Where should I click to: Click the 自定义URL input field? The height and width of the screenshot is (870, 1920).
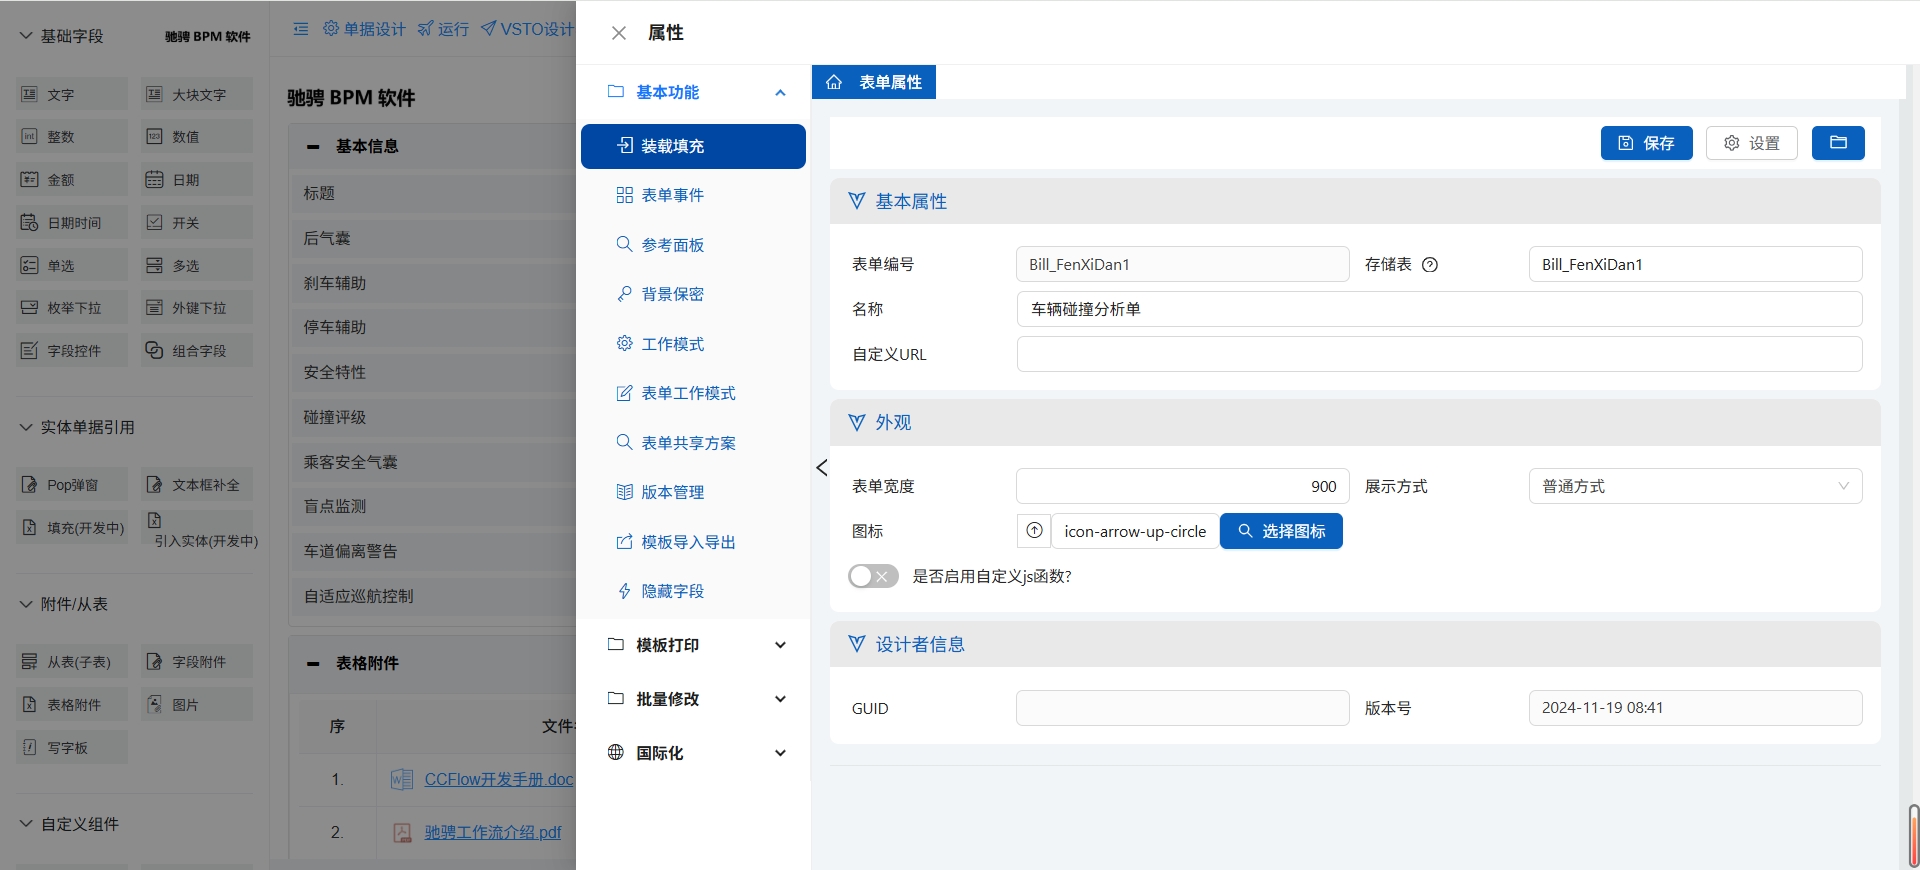point(1438,354)
